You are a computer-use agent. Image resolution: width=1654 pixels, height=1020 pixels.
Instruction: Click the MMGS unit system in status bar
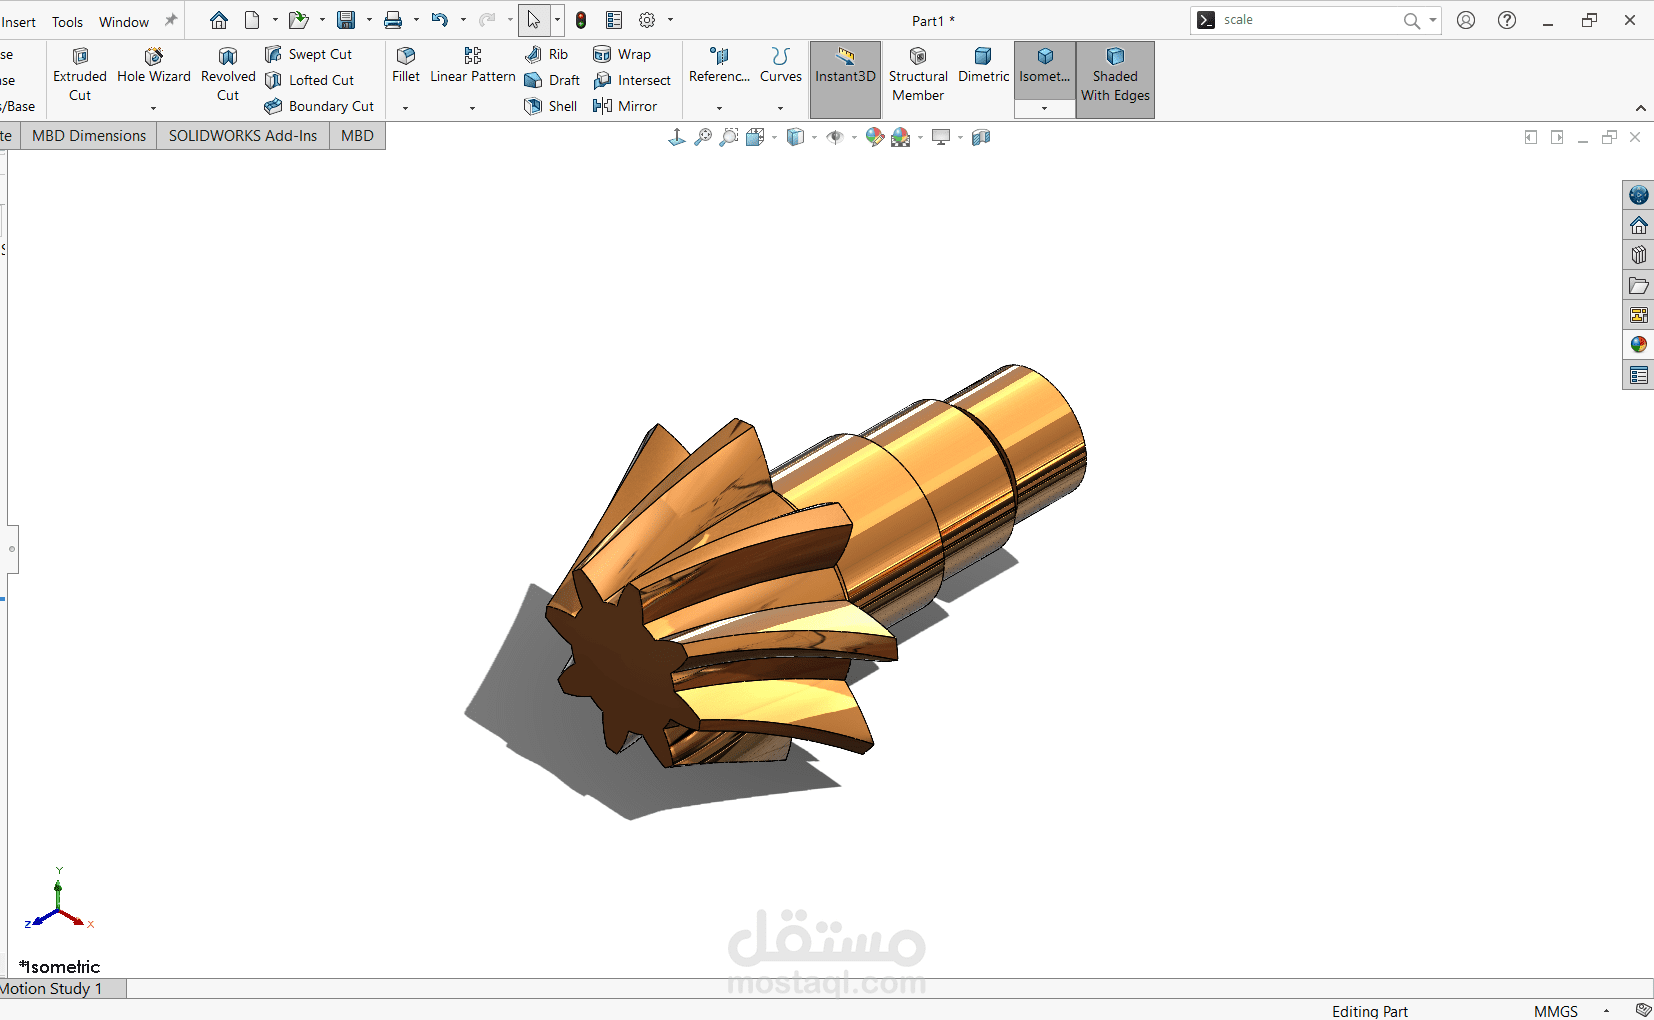tap(1556, 1011)
